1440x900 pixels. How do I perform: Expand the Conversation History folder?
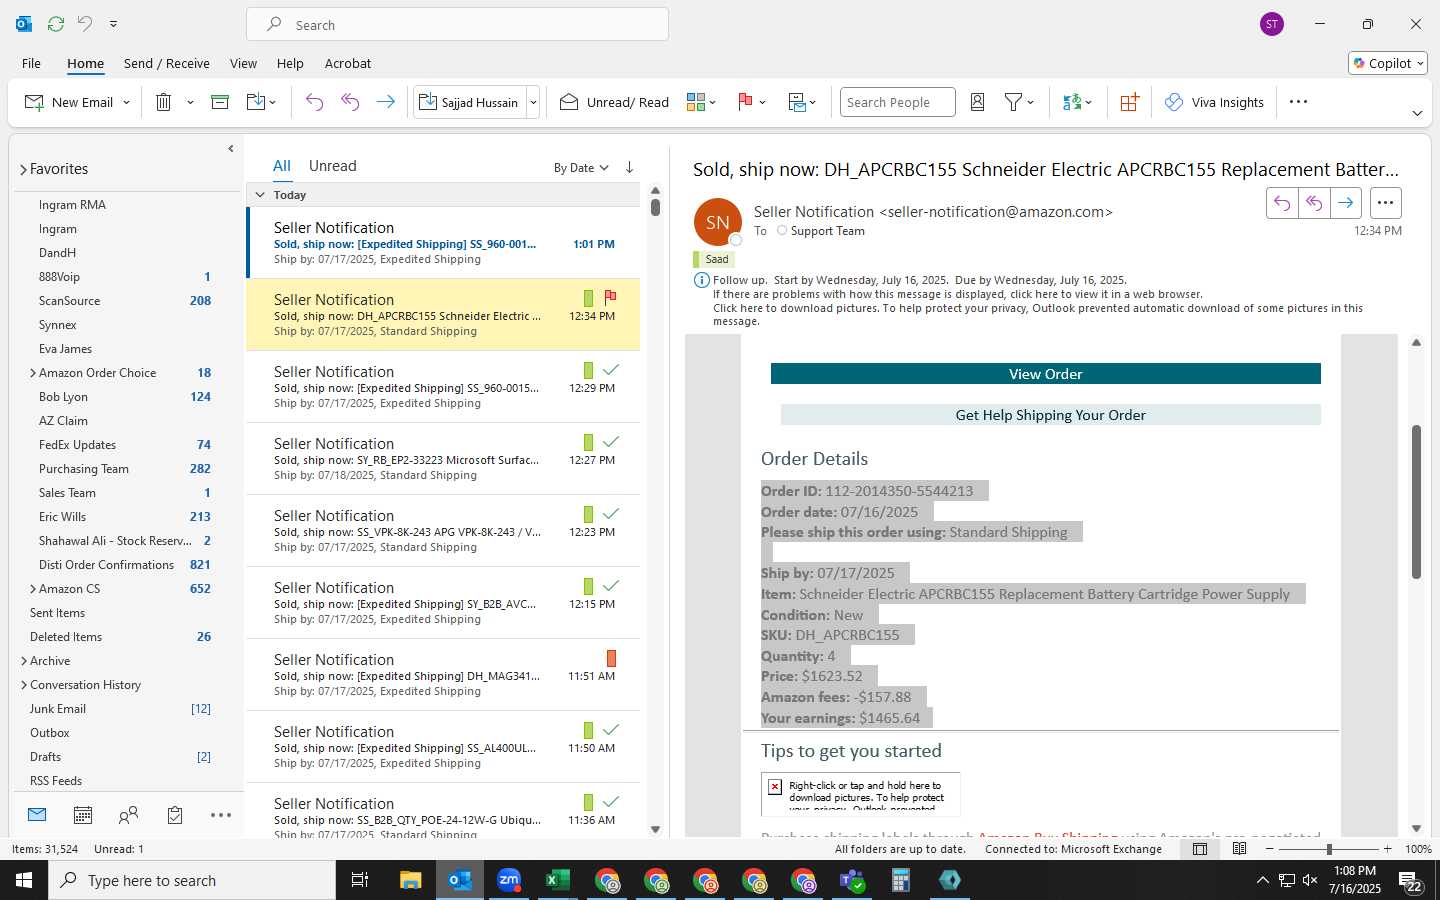coord(24,685)
